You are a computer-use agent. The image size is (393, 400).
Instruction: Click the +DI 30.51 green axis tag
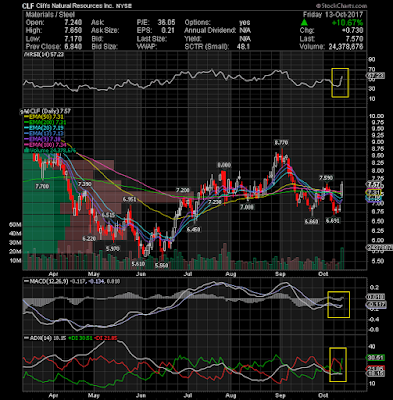coord(376,358)
